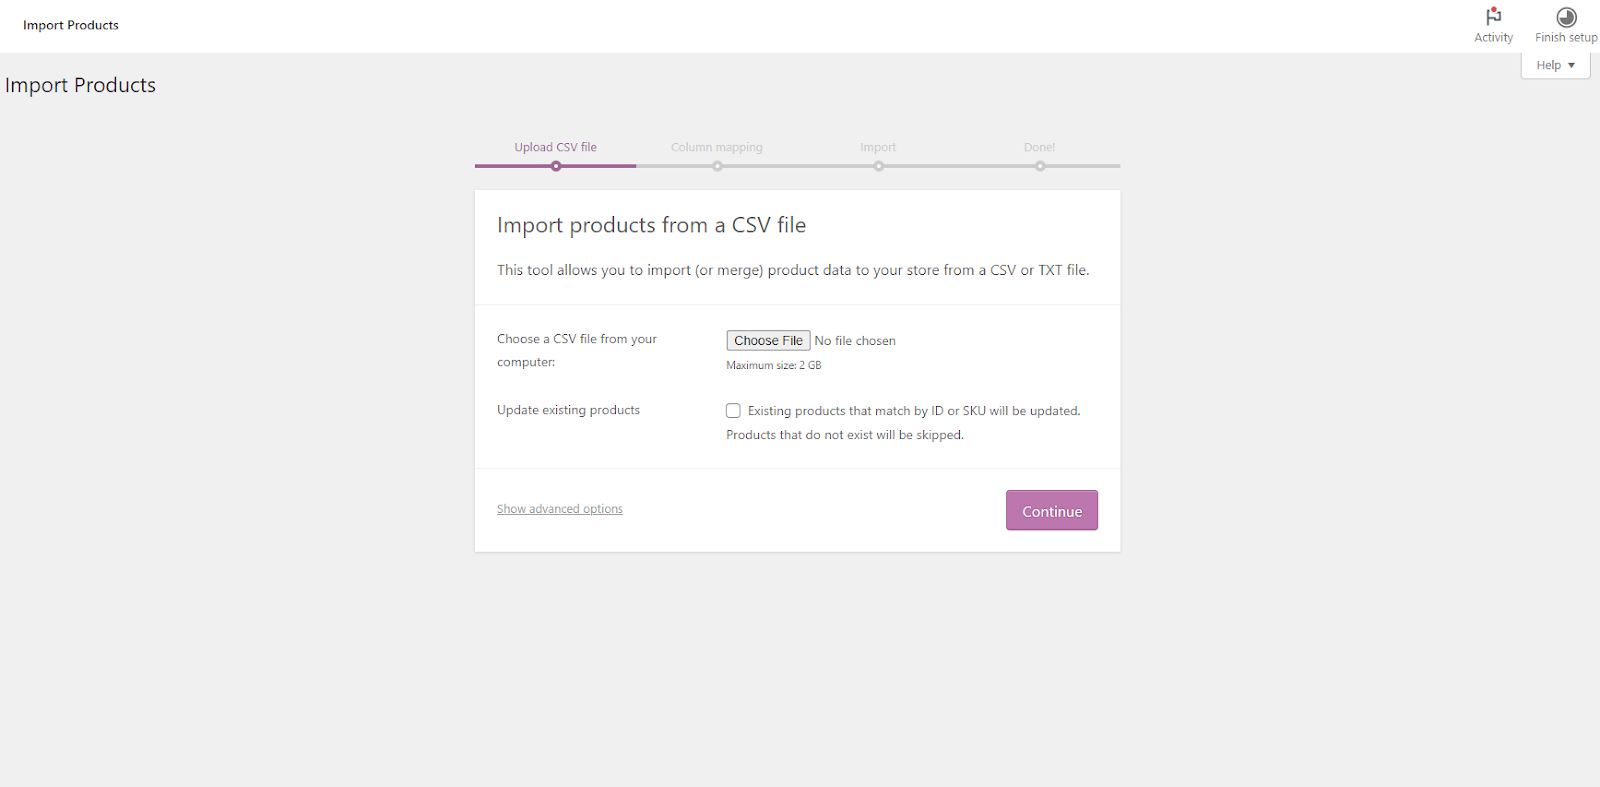Enable the Update existing products checkbox
The width and height of the screenshot is (1600, 787).
[733, 410]
